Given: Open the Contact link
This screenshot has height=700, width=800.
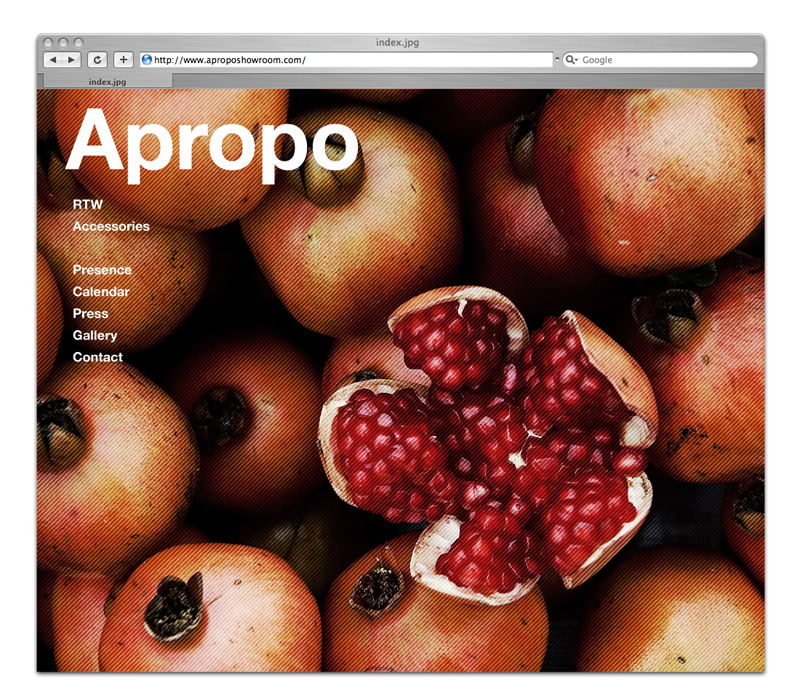Looking at the screenshot, I should [98, 357].
